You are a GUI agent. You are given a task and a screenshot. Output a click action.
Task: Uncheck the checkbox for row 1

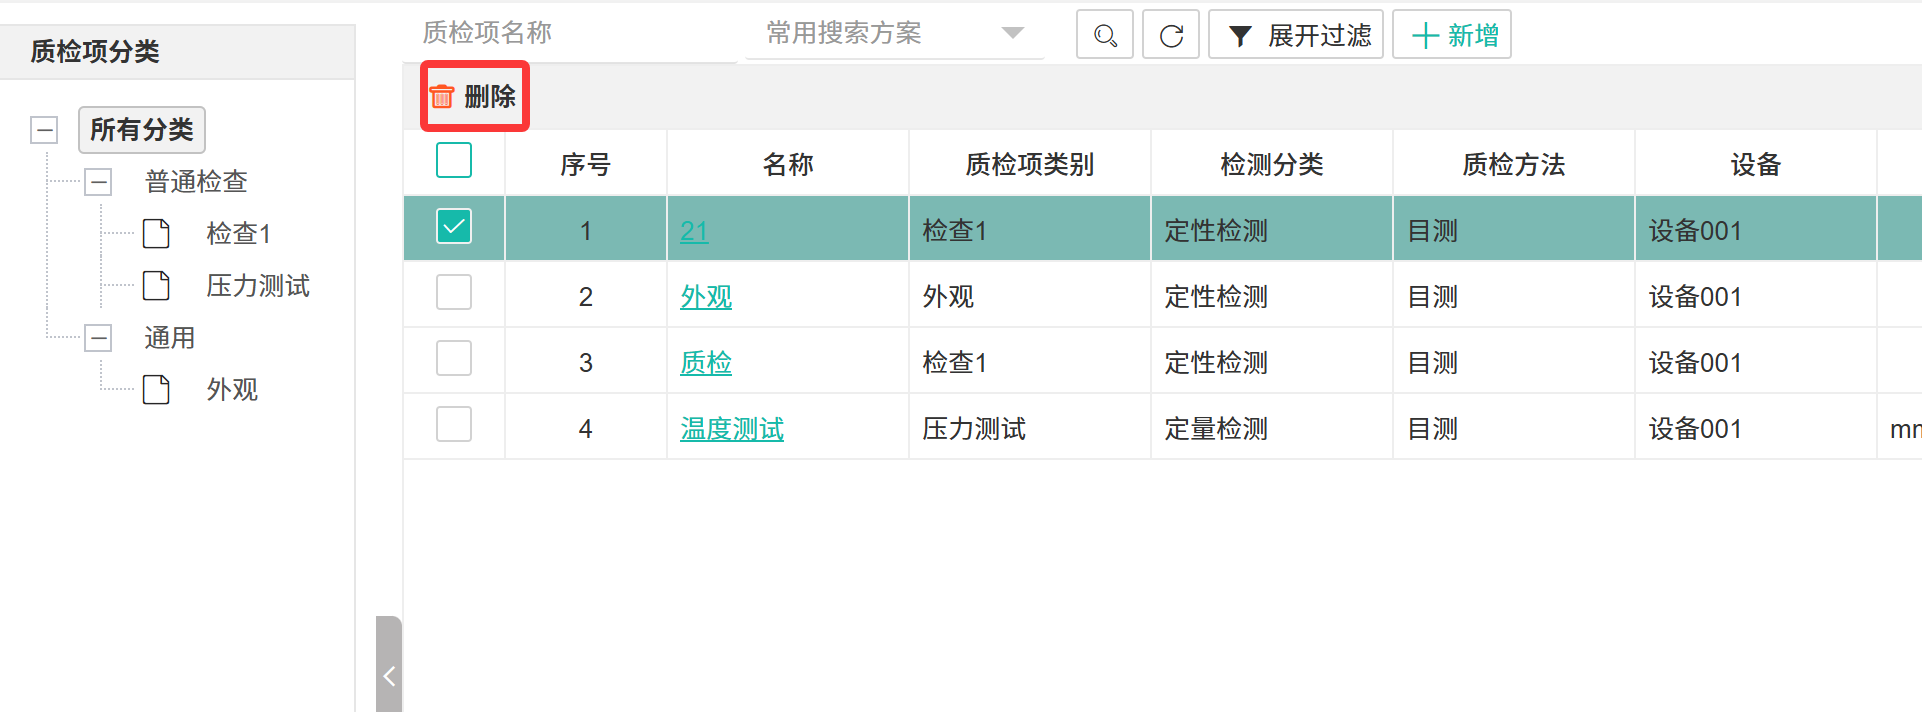click(454, 227)
